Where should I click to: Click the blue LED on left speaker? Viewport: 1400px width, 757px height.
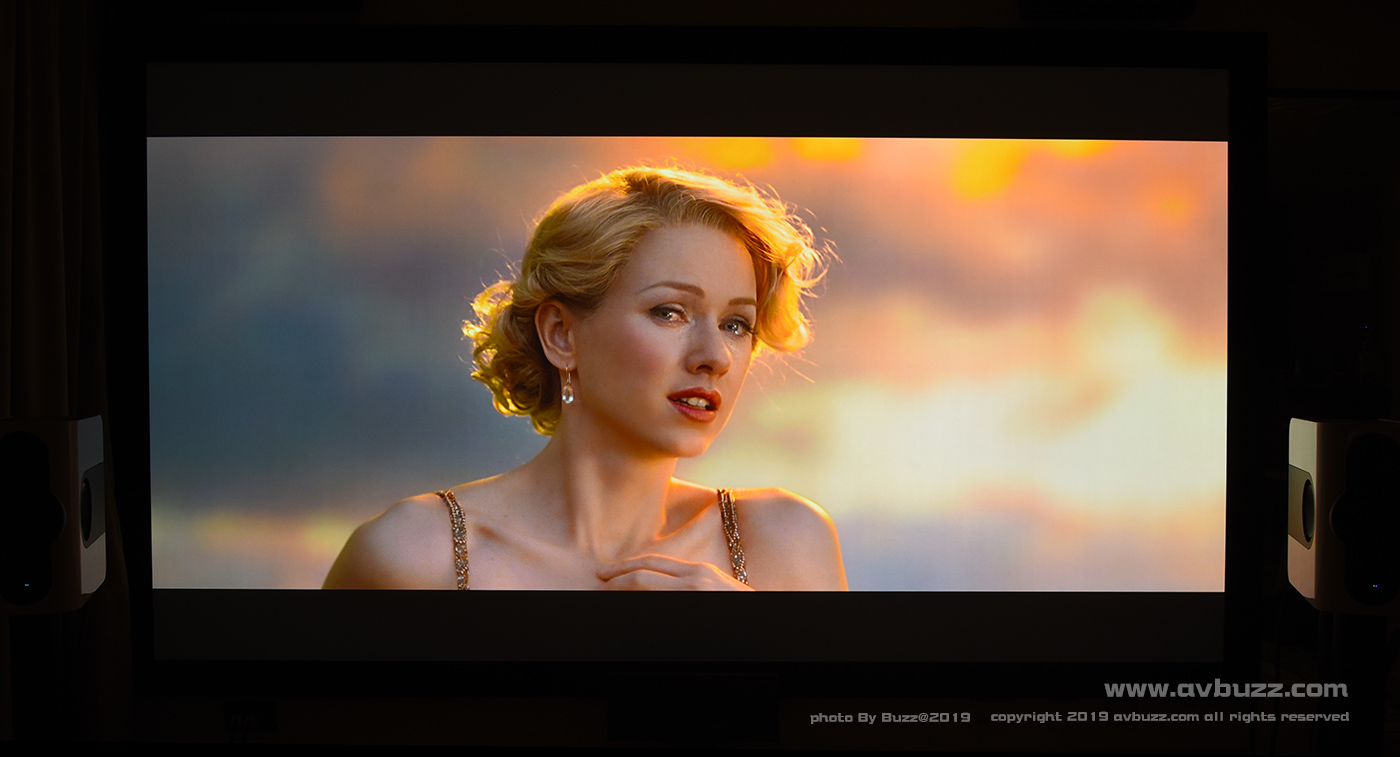[x=27, y=586]
